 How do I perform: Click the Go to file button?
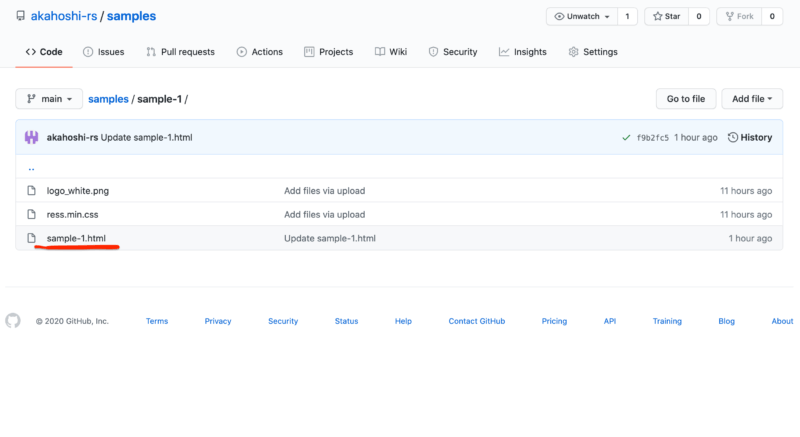coord(686,99)
